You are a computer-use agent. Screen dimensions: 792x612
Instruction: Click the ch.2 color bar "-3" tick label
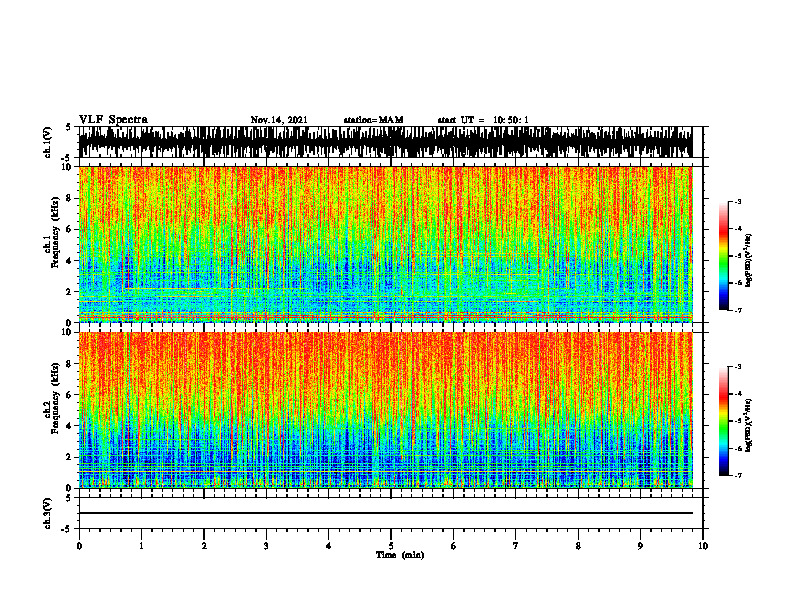coord(738,367)
